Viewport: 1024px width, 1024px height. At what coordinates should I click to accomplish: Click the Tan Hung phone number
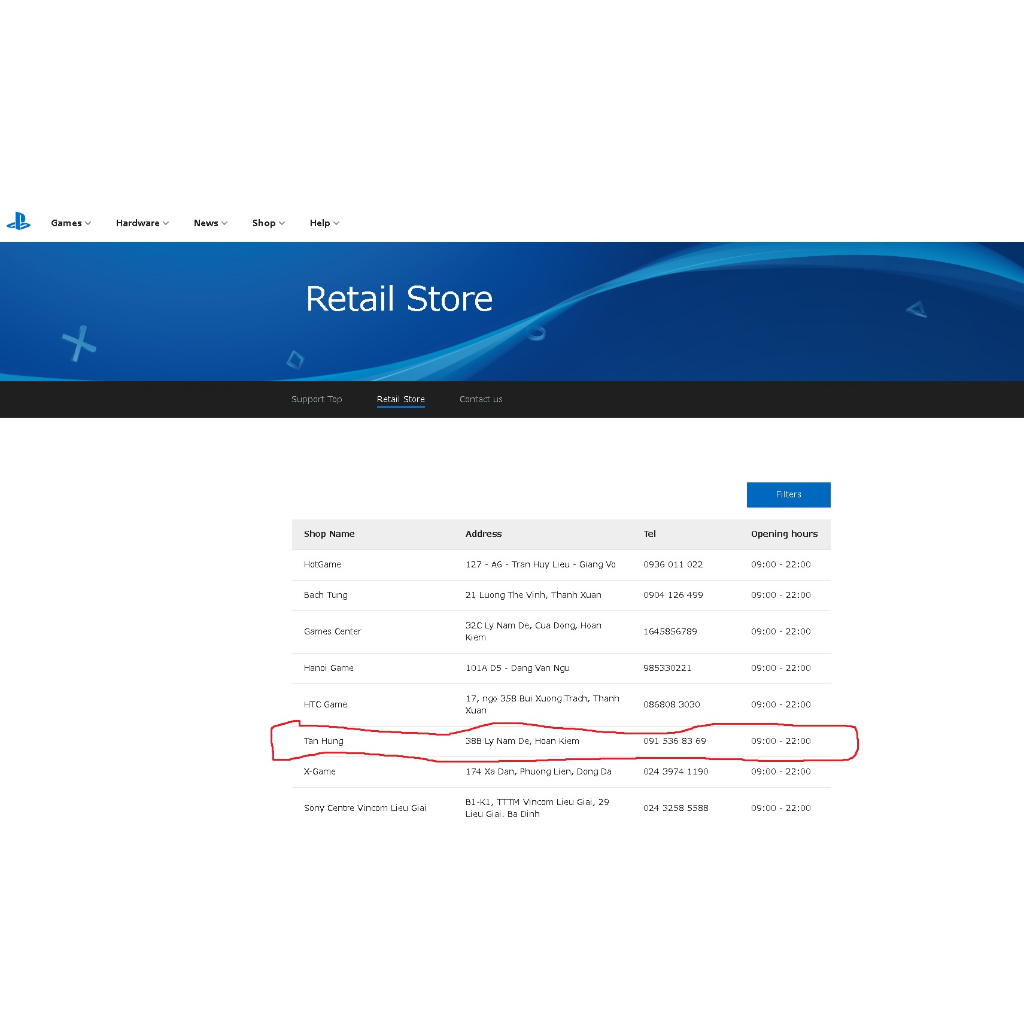click(674, 741)
